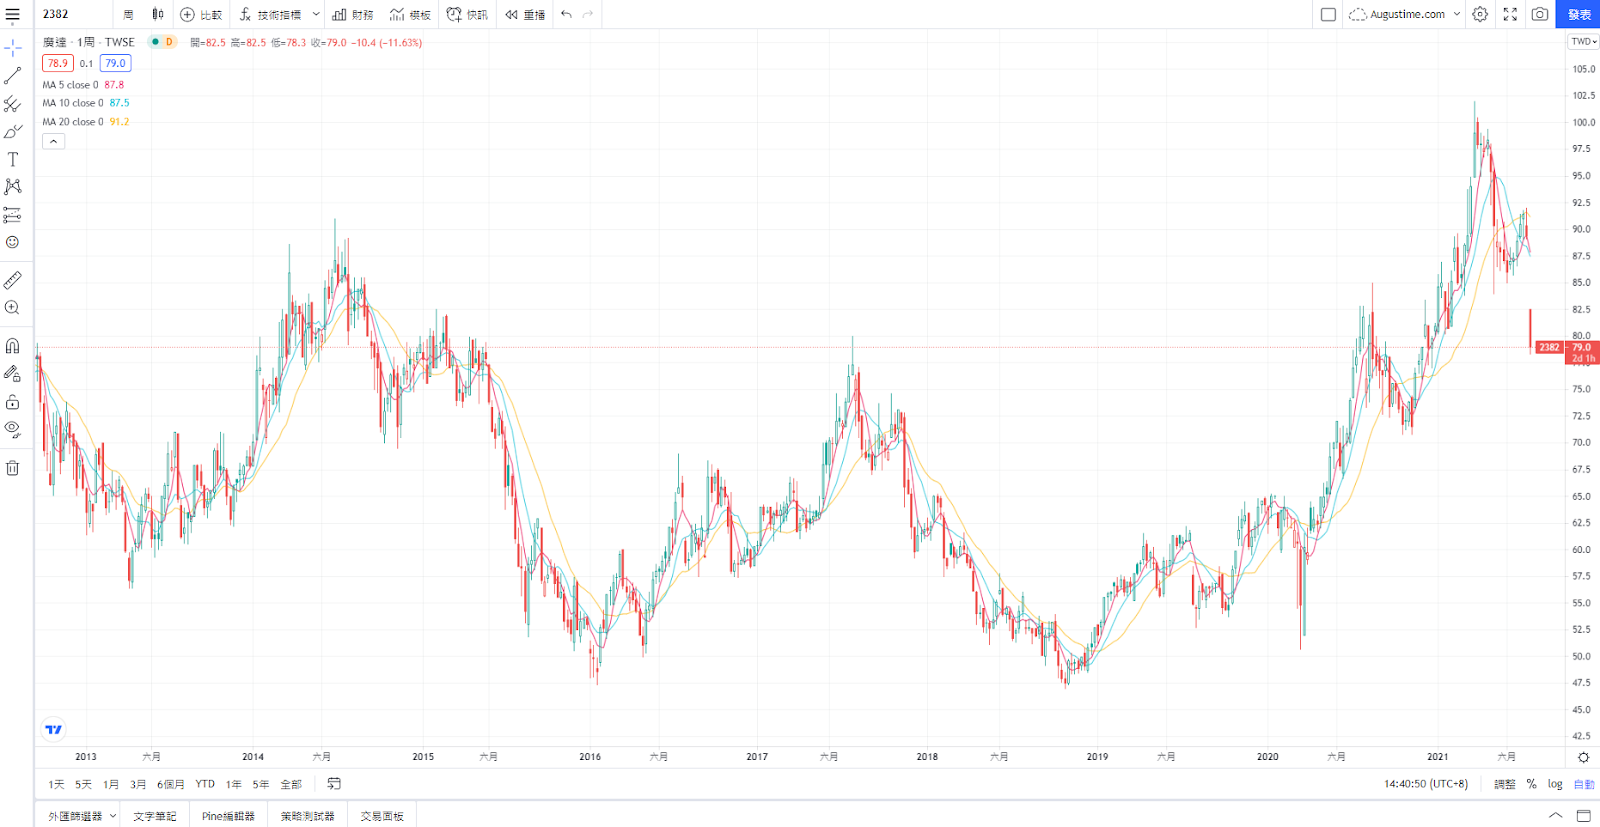Toggle 自動 auto scale
This screenshot has height=827, width=1600.
(x=1584, y=784)
